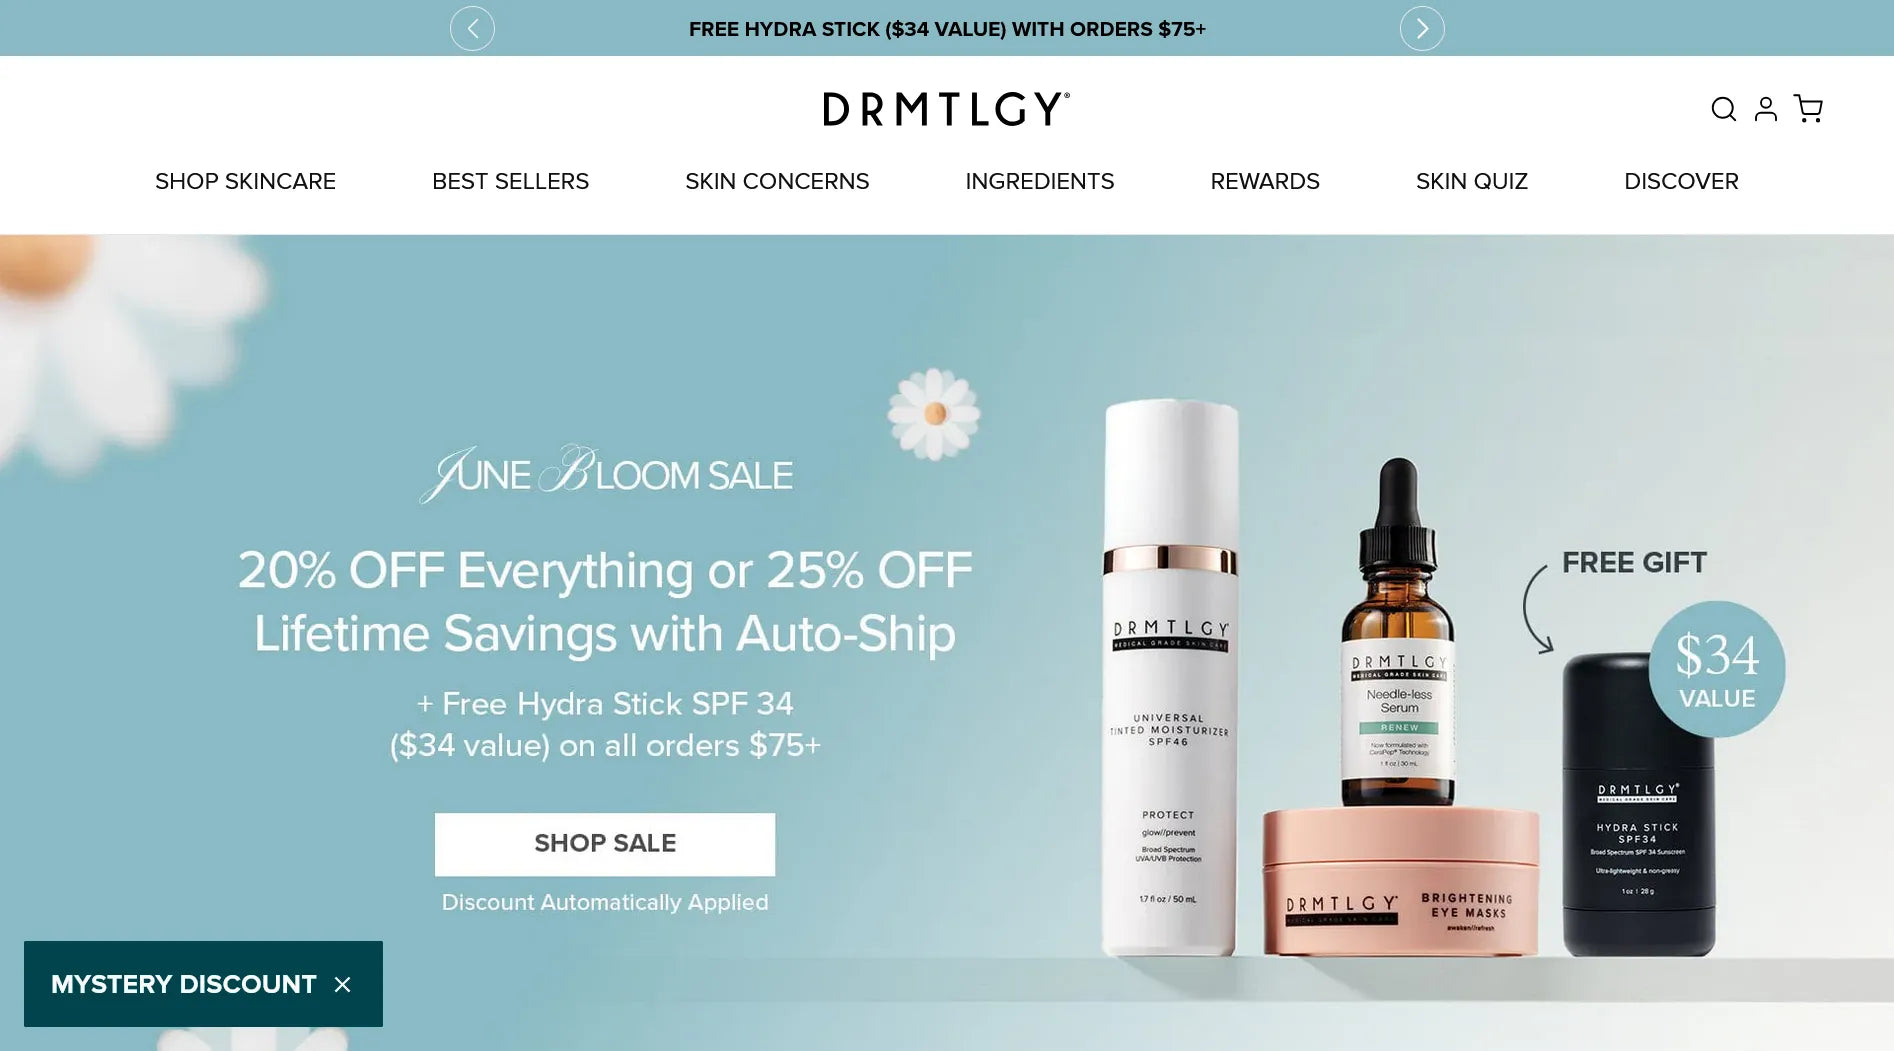
Task: Open Shop Skincare menu
Action: pos(245,181)
